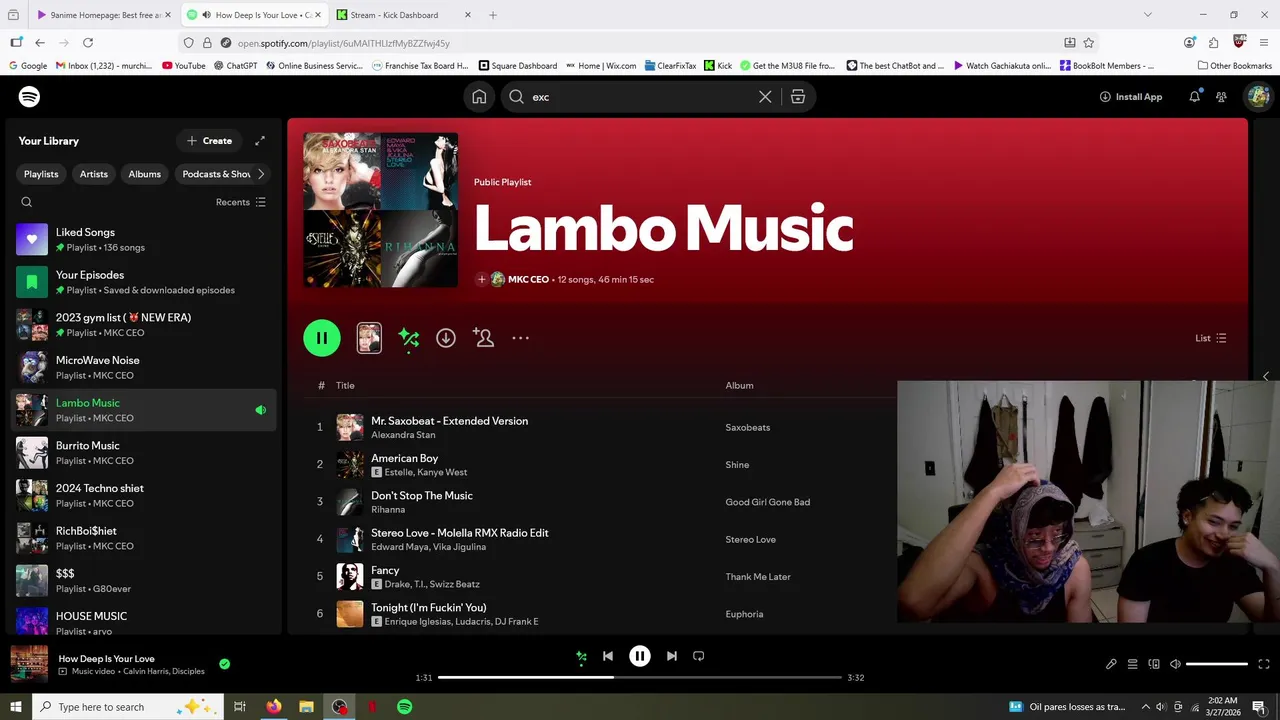Pause playback with the large green playlist button
Viewport: 1280px width, 720px height.
pyautogui.click(x=322, y=338)
